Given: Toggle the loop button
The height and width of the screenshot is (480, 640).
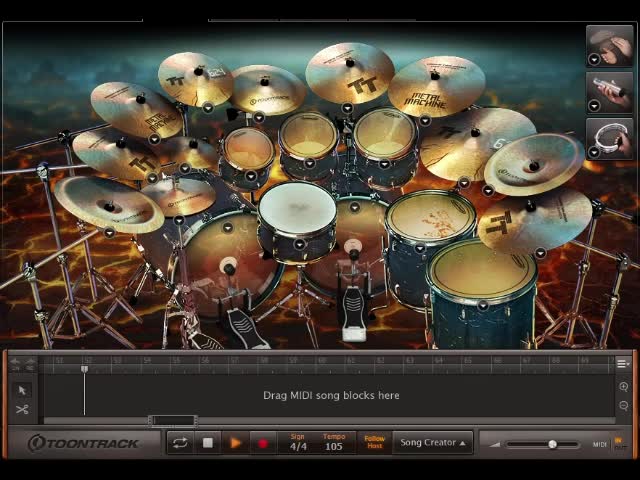Looking at the screenshot, I should (180, 443).
